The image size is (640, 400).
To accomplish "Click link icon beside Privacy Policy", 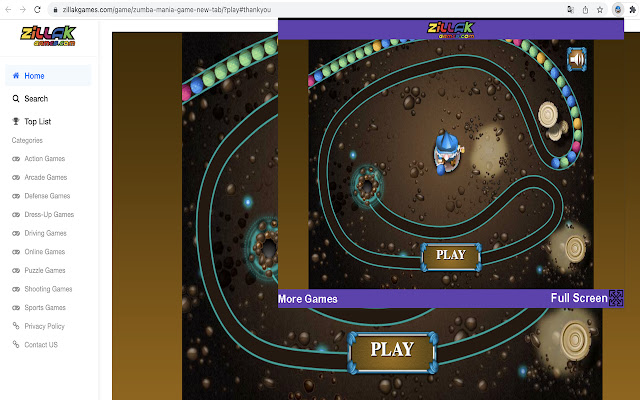I will [x=16, y=326].
